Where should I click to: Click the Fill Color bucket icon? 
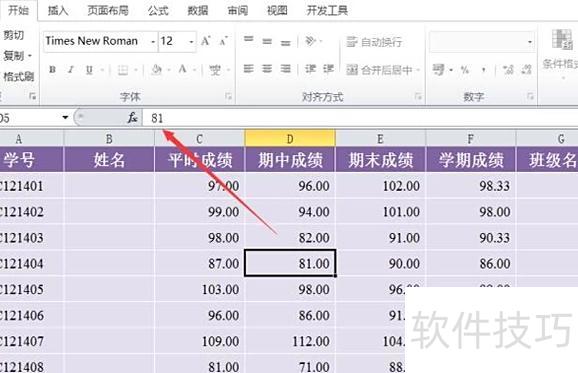[157, 69]
